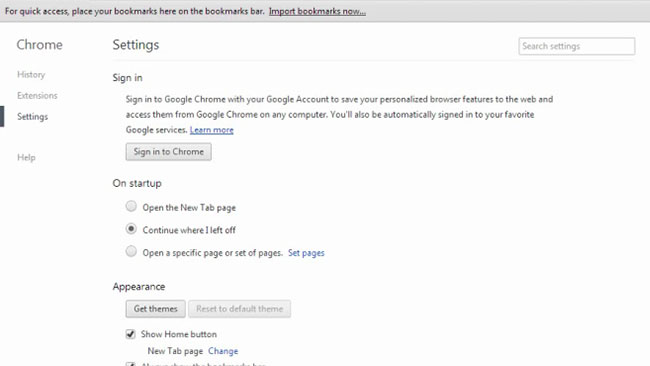Viewport: 650px width, 366px height.
Task: Open Help in the sidebar
Action: tap(26, 158)
